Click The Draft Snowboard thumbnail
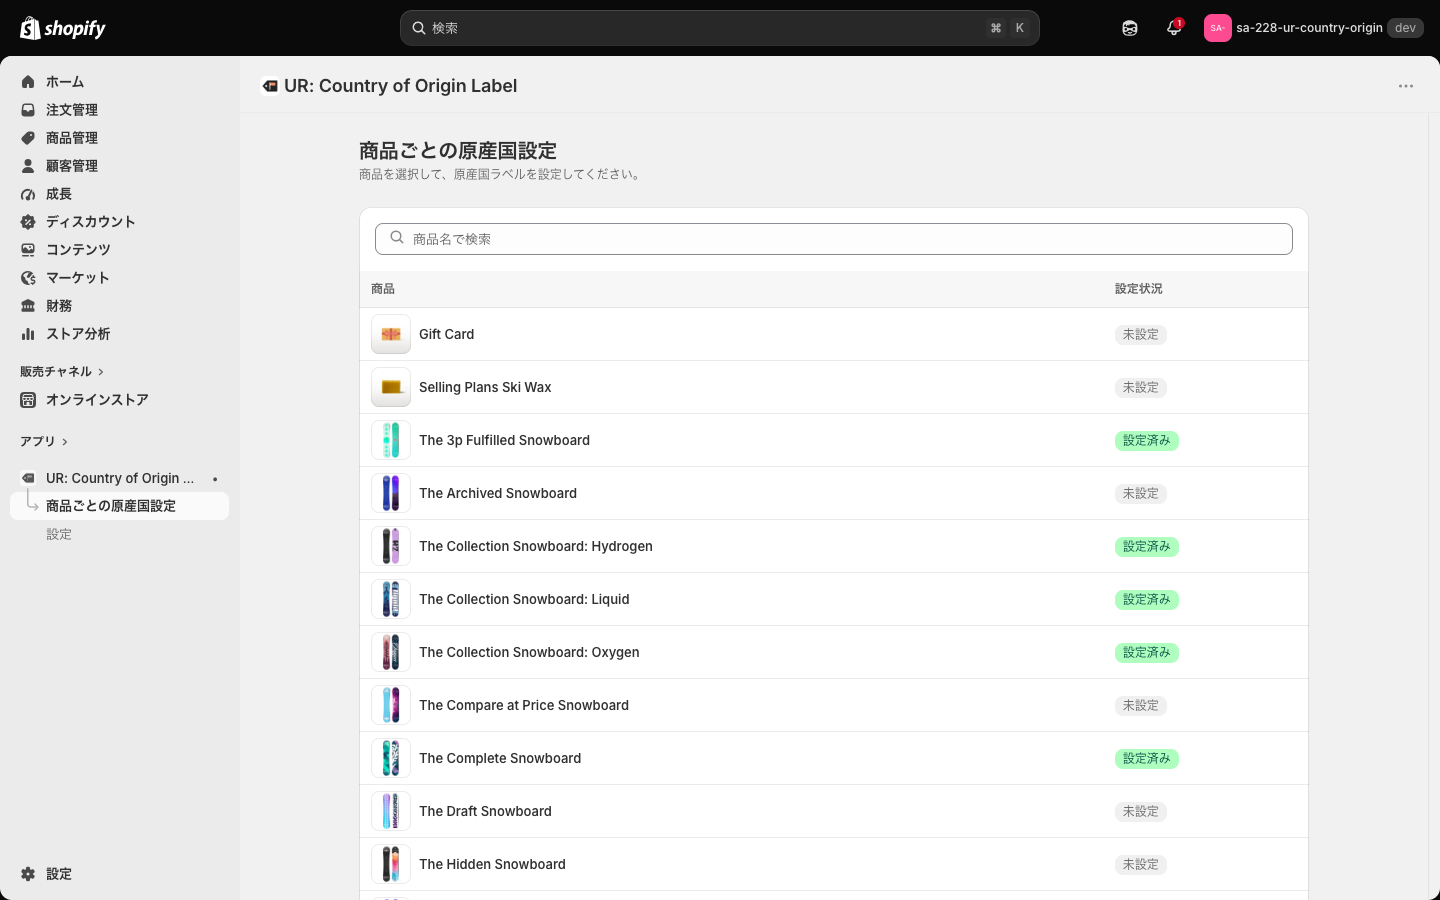This screenshot has width=1440, height=900. (x=391, y=811)
